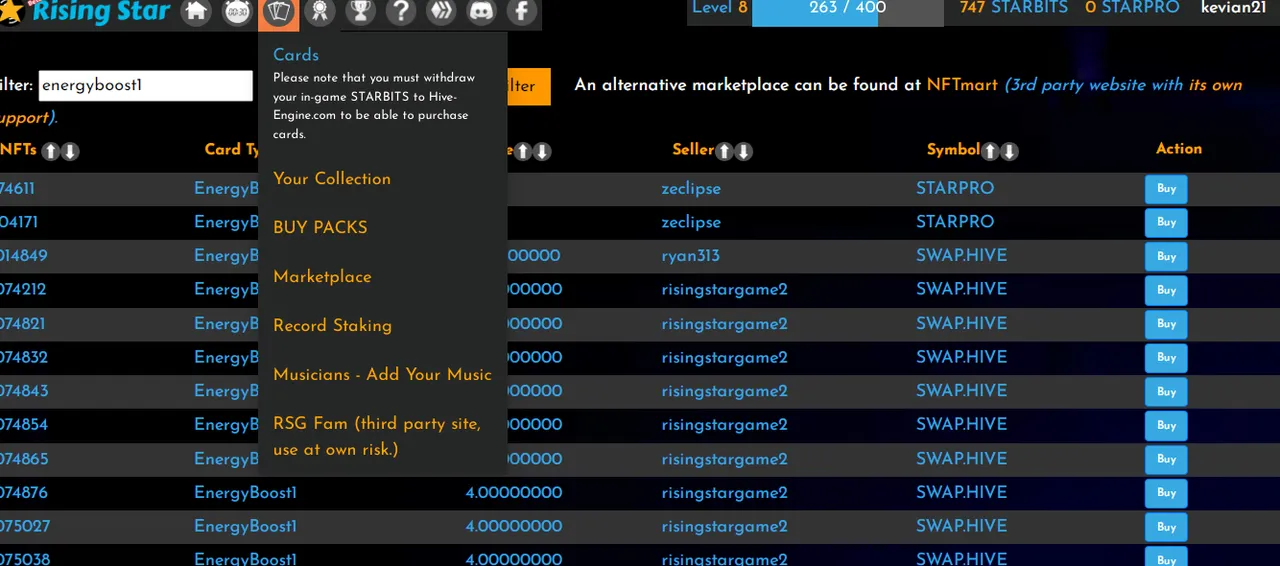Select Musicians - Add Your Music
This screenshot has width=1280, height=566.
[x=382, y=374]
